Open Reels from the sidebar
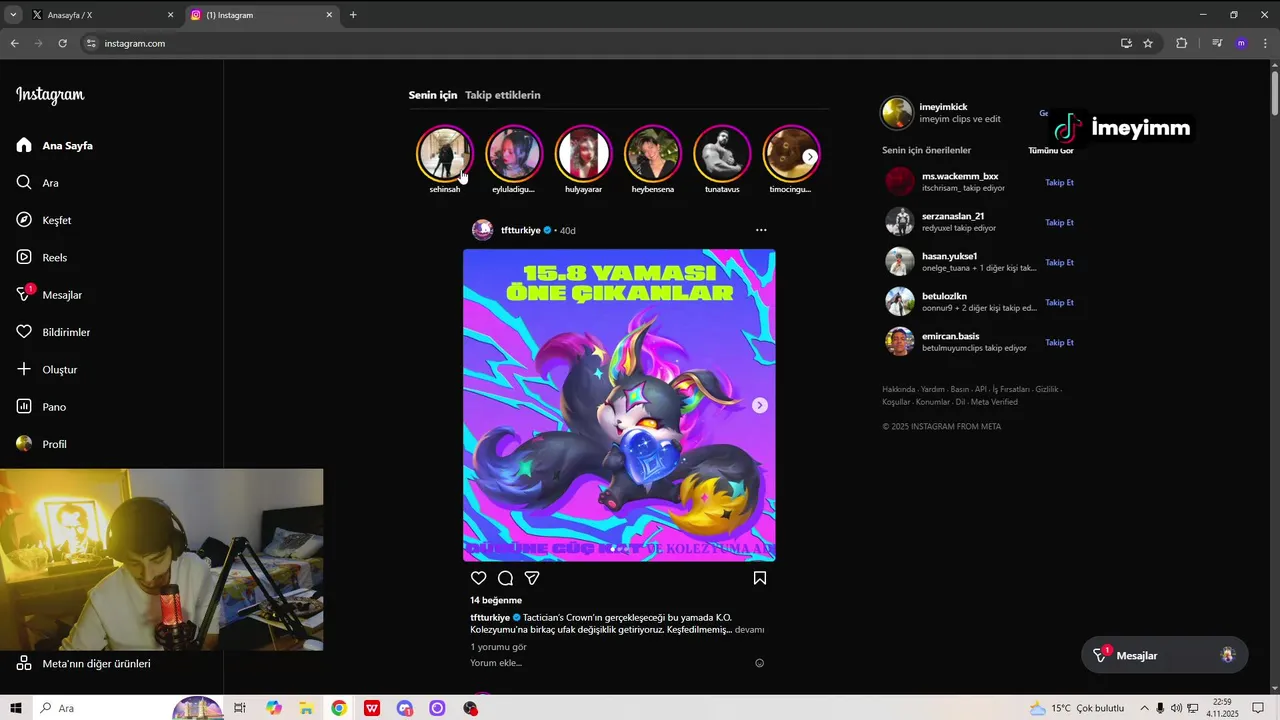 pyautogui.click(x=42, y=257)
